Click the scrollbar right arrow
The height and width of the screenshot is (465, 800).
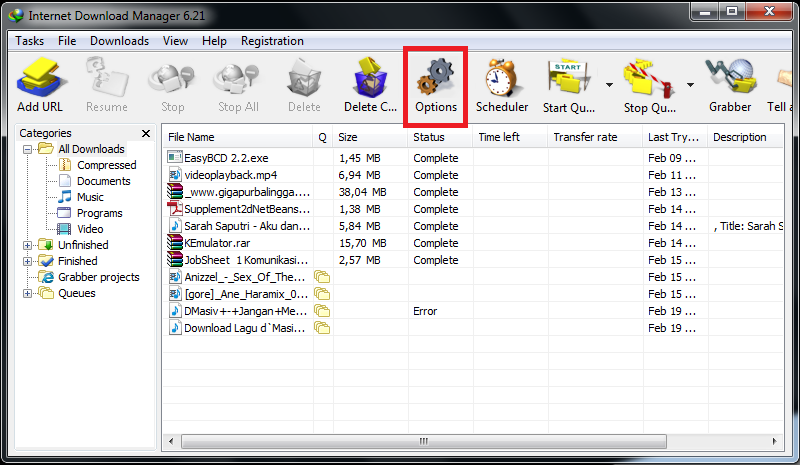[774, 441]
